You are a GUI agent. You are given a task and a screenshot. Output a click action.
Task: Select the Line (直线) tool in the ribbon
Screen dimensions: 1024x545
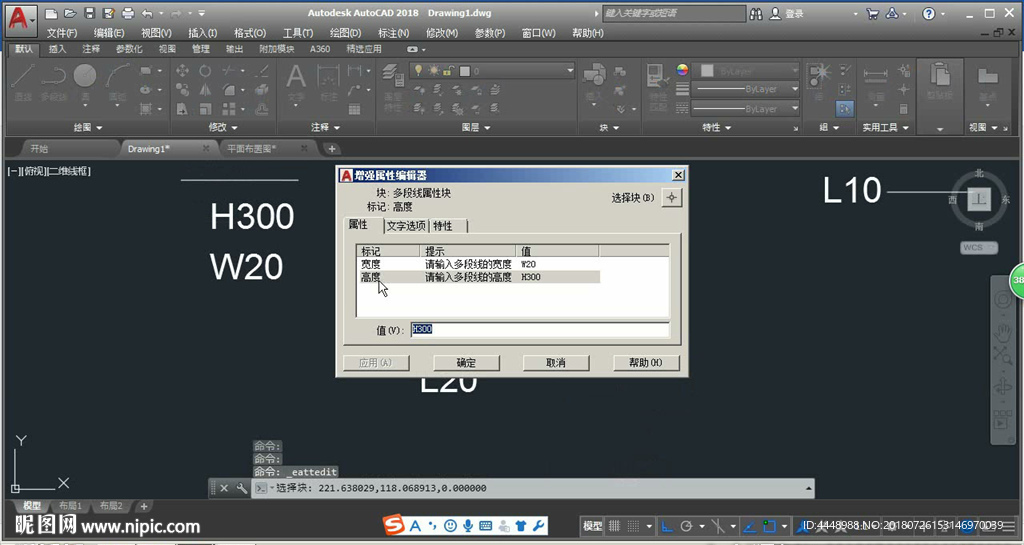(x=23, y=82)
